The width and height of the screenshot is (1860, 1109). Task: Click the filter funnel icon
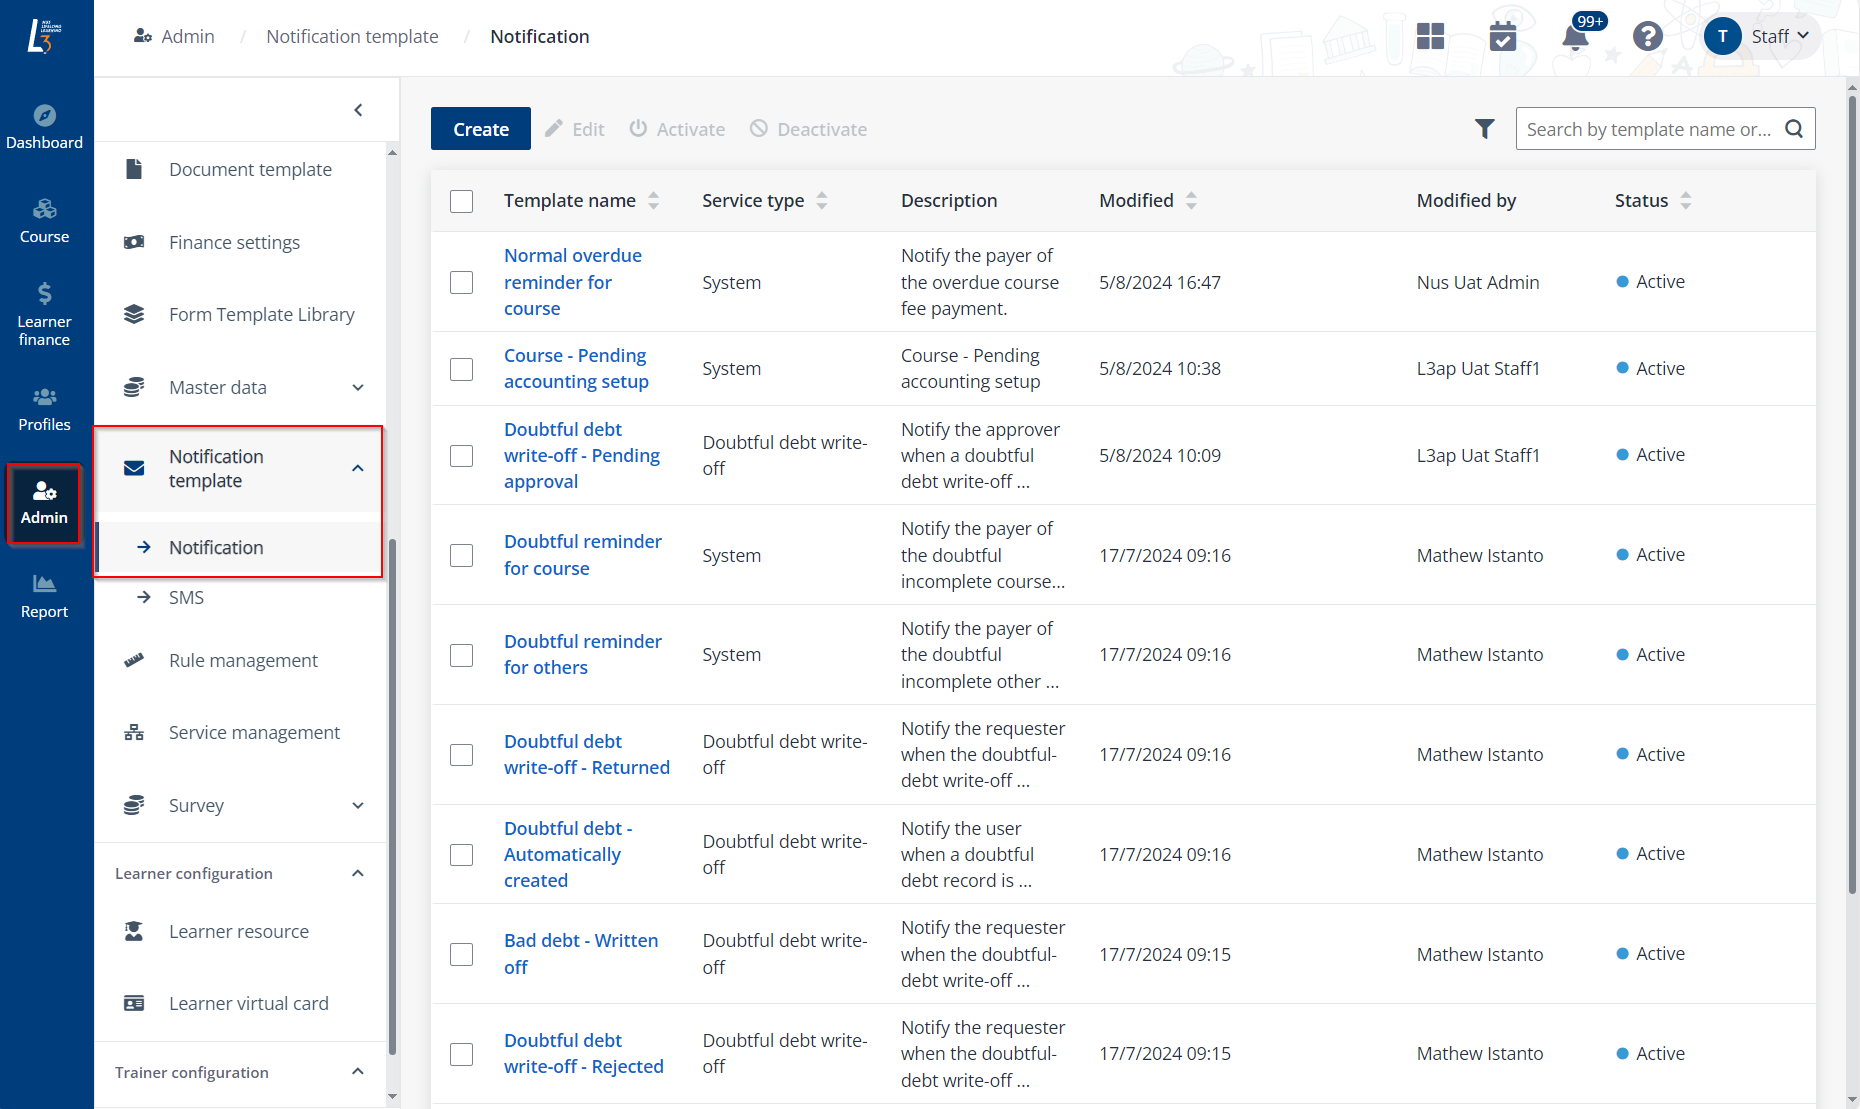(x=1484, y=129)
